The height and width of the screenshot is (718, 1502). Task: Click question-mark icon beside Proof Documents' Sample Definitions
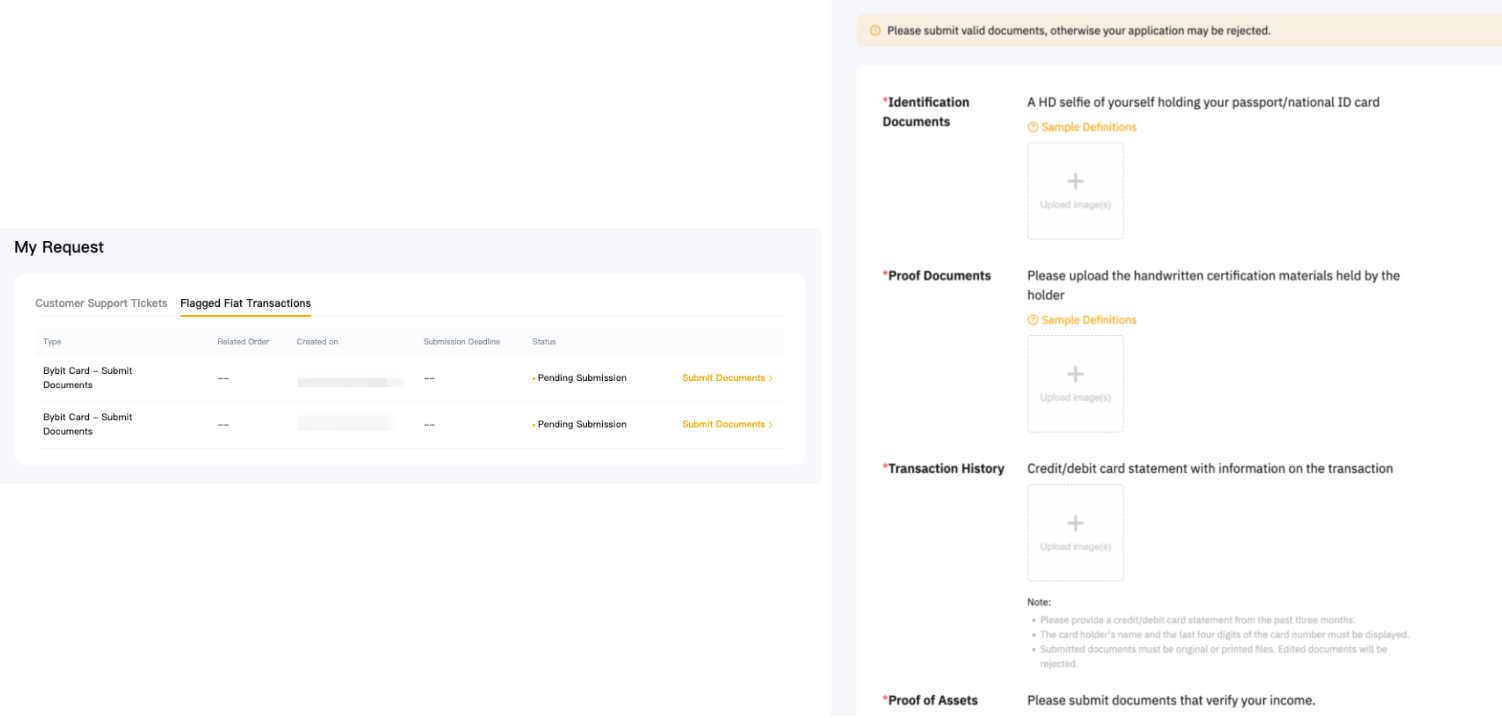[1033, 320]
